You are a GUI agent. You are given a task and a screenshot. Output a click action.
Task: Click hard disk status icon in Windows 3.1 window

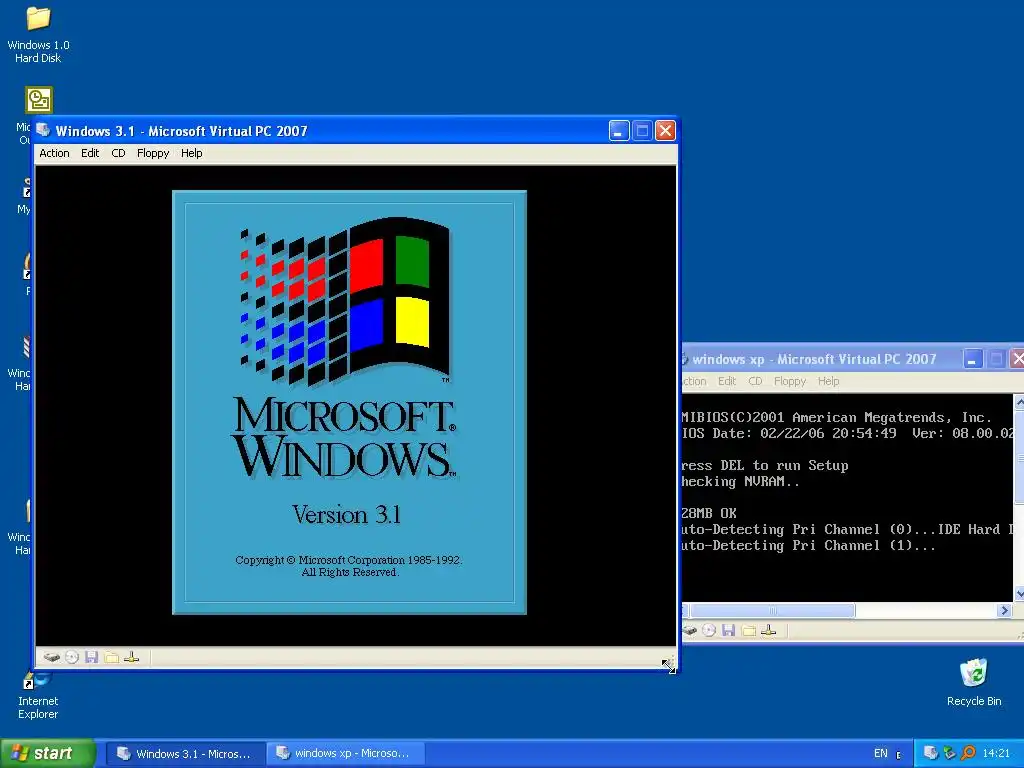pyautogui.click(x=52, y=657)
